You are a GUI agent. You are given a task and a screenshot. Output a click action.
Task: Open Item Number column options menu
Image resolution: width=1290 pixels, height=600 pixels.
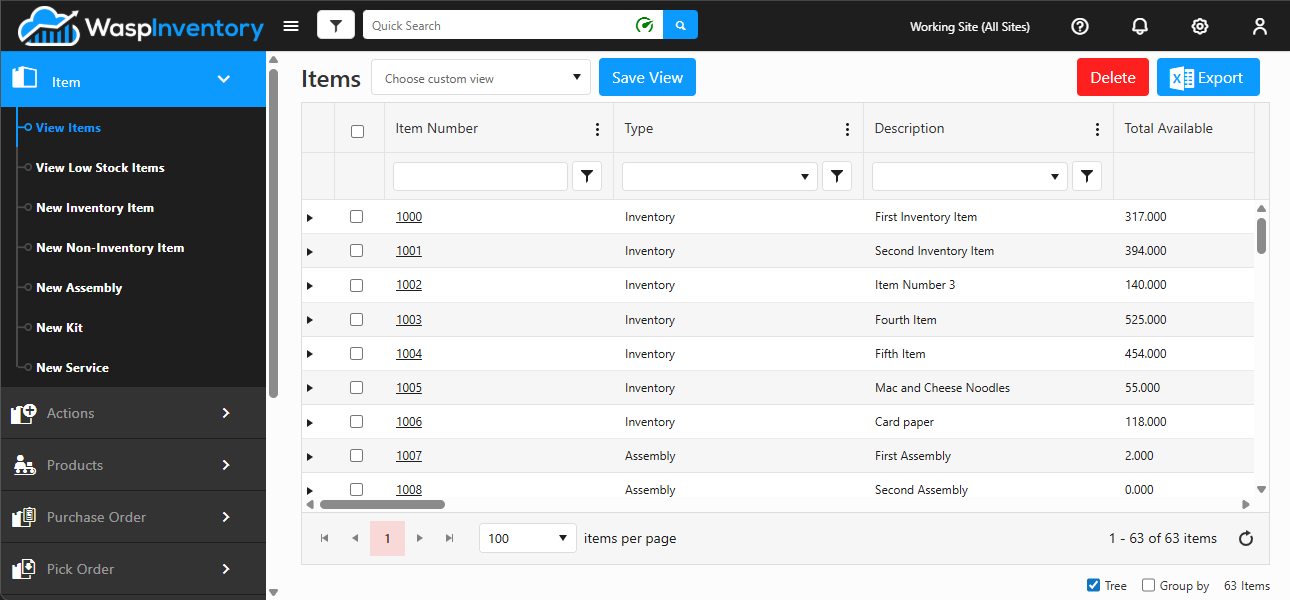[598, 129]
